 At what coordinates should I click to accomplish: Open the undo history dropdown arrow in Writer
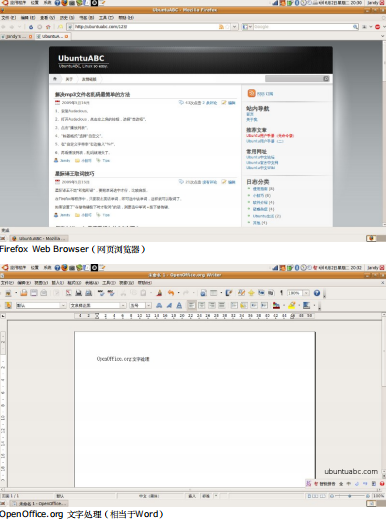tap(178, 293)
